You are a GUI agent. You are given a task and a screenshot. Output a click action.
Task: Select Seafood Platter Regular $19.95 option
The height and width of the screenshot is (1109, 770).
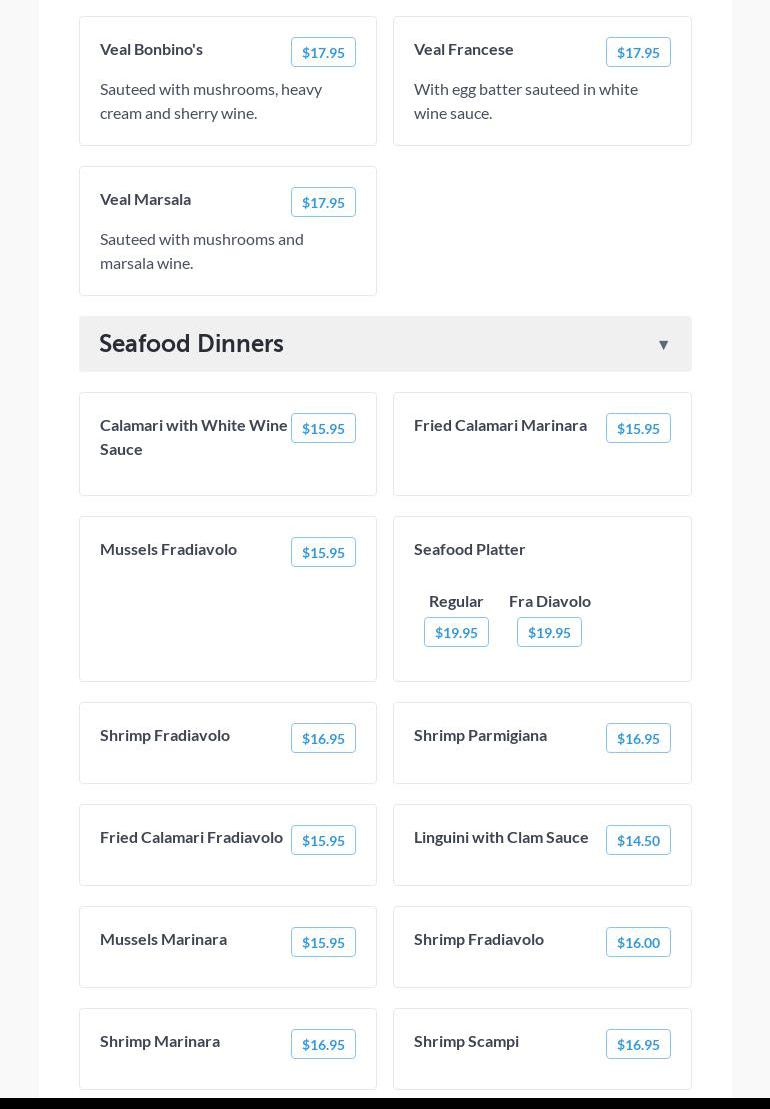click(456, 633)
